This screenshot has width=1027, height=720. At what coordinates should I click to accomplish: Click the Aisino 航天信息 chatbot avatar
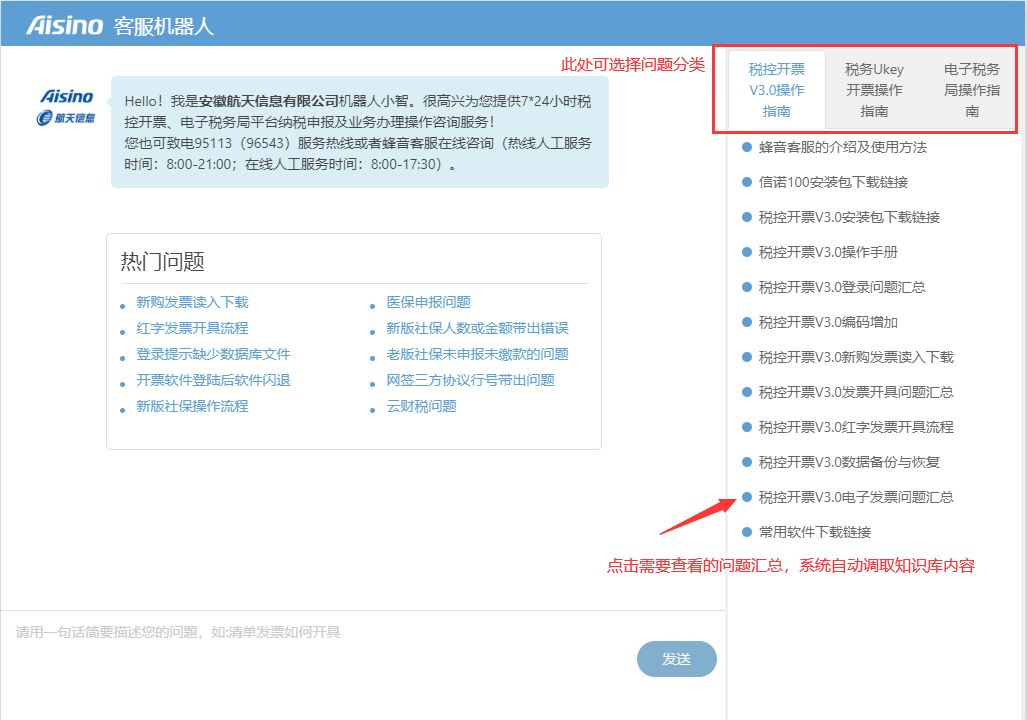coord(65,107)
